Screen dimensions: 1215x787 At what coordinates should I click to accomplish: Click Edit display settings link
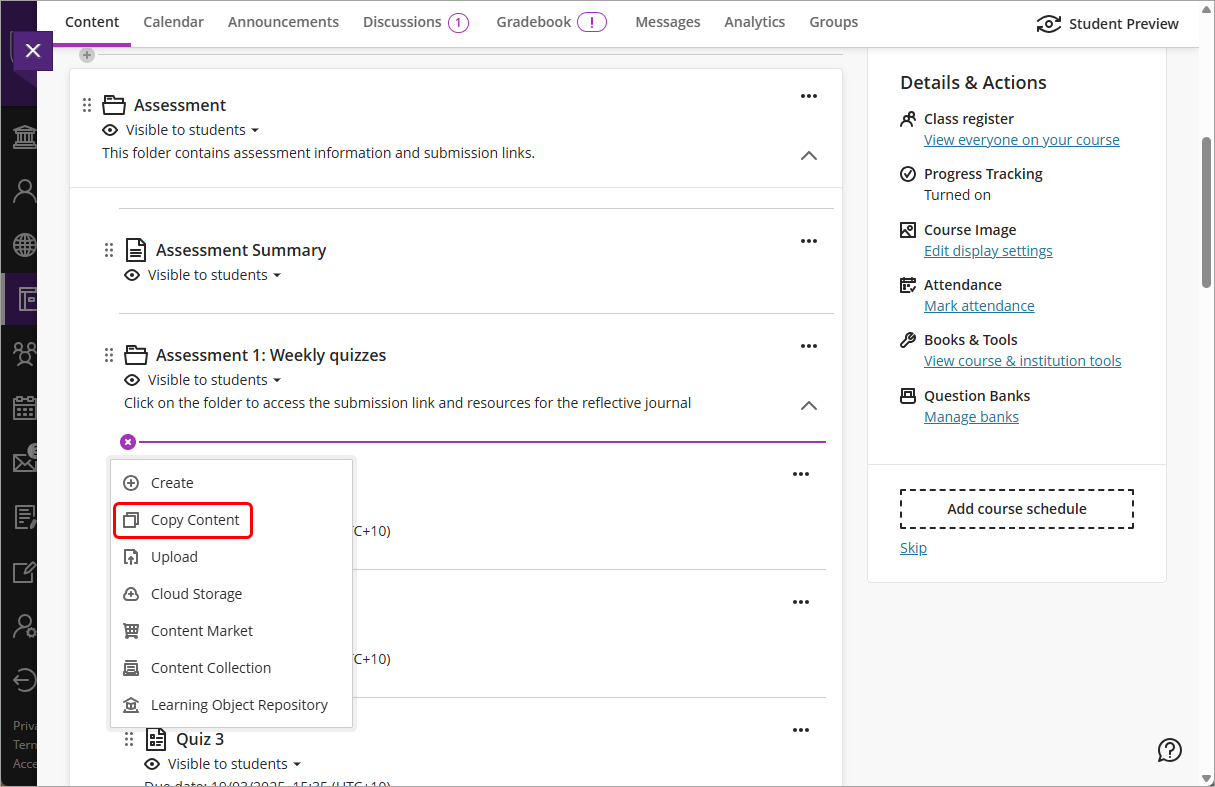(x=988, y=251)
